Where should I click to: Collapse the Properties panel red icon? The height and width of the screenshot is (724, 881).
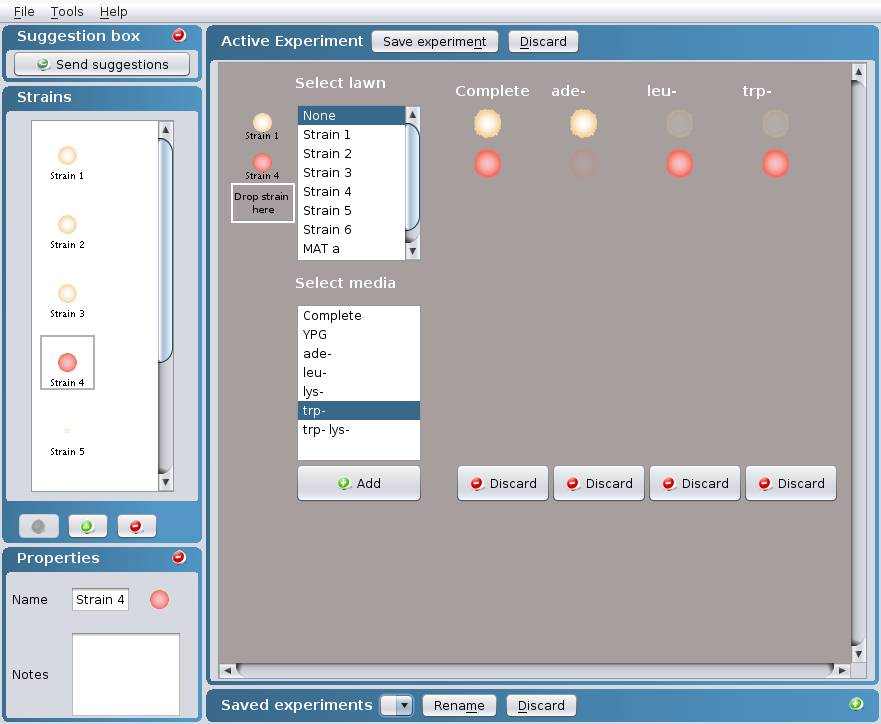coord(179,557)
